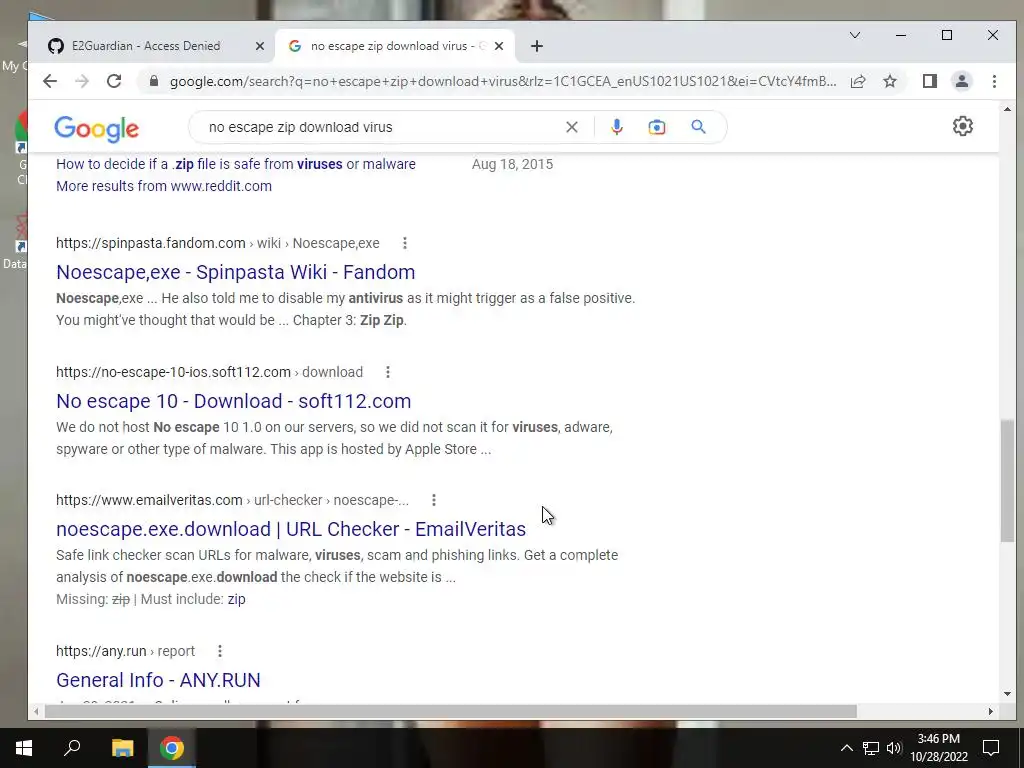1024x768 pixels.
Task: Click the forward navigation arrow
Action: click(82, 81)
